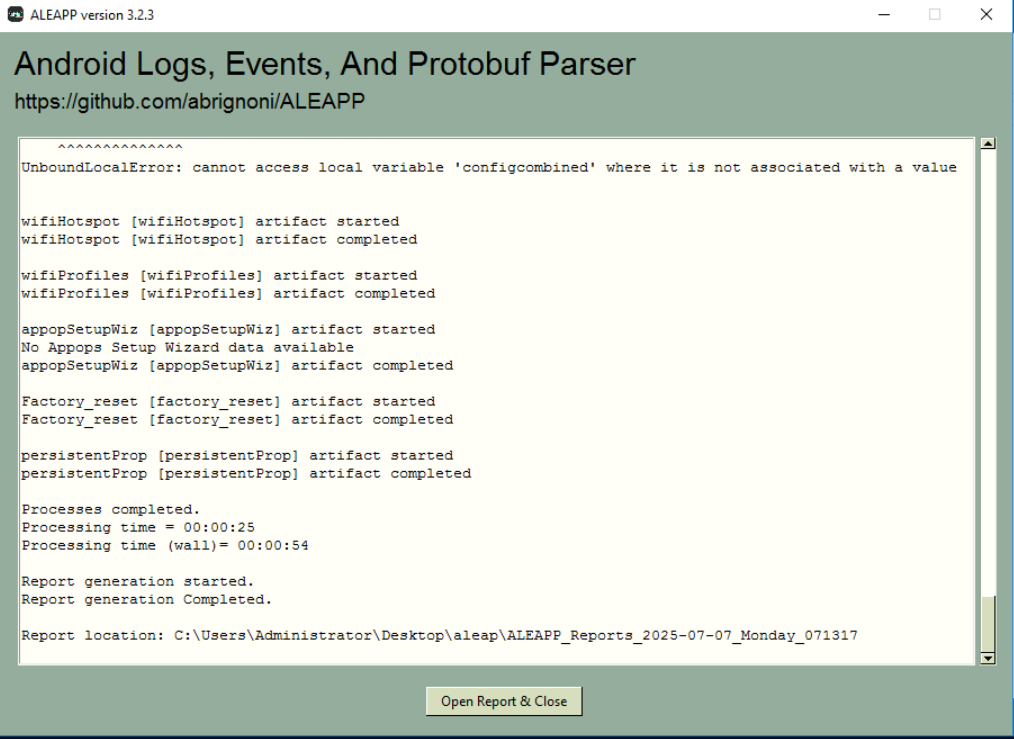Click the Report location path line

click(x=440, y=636)
